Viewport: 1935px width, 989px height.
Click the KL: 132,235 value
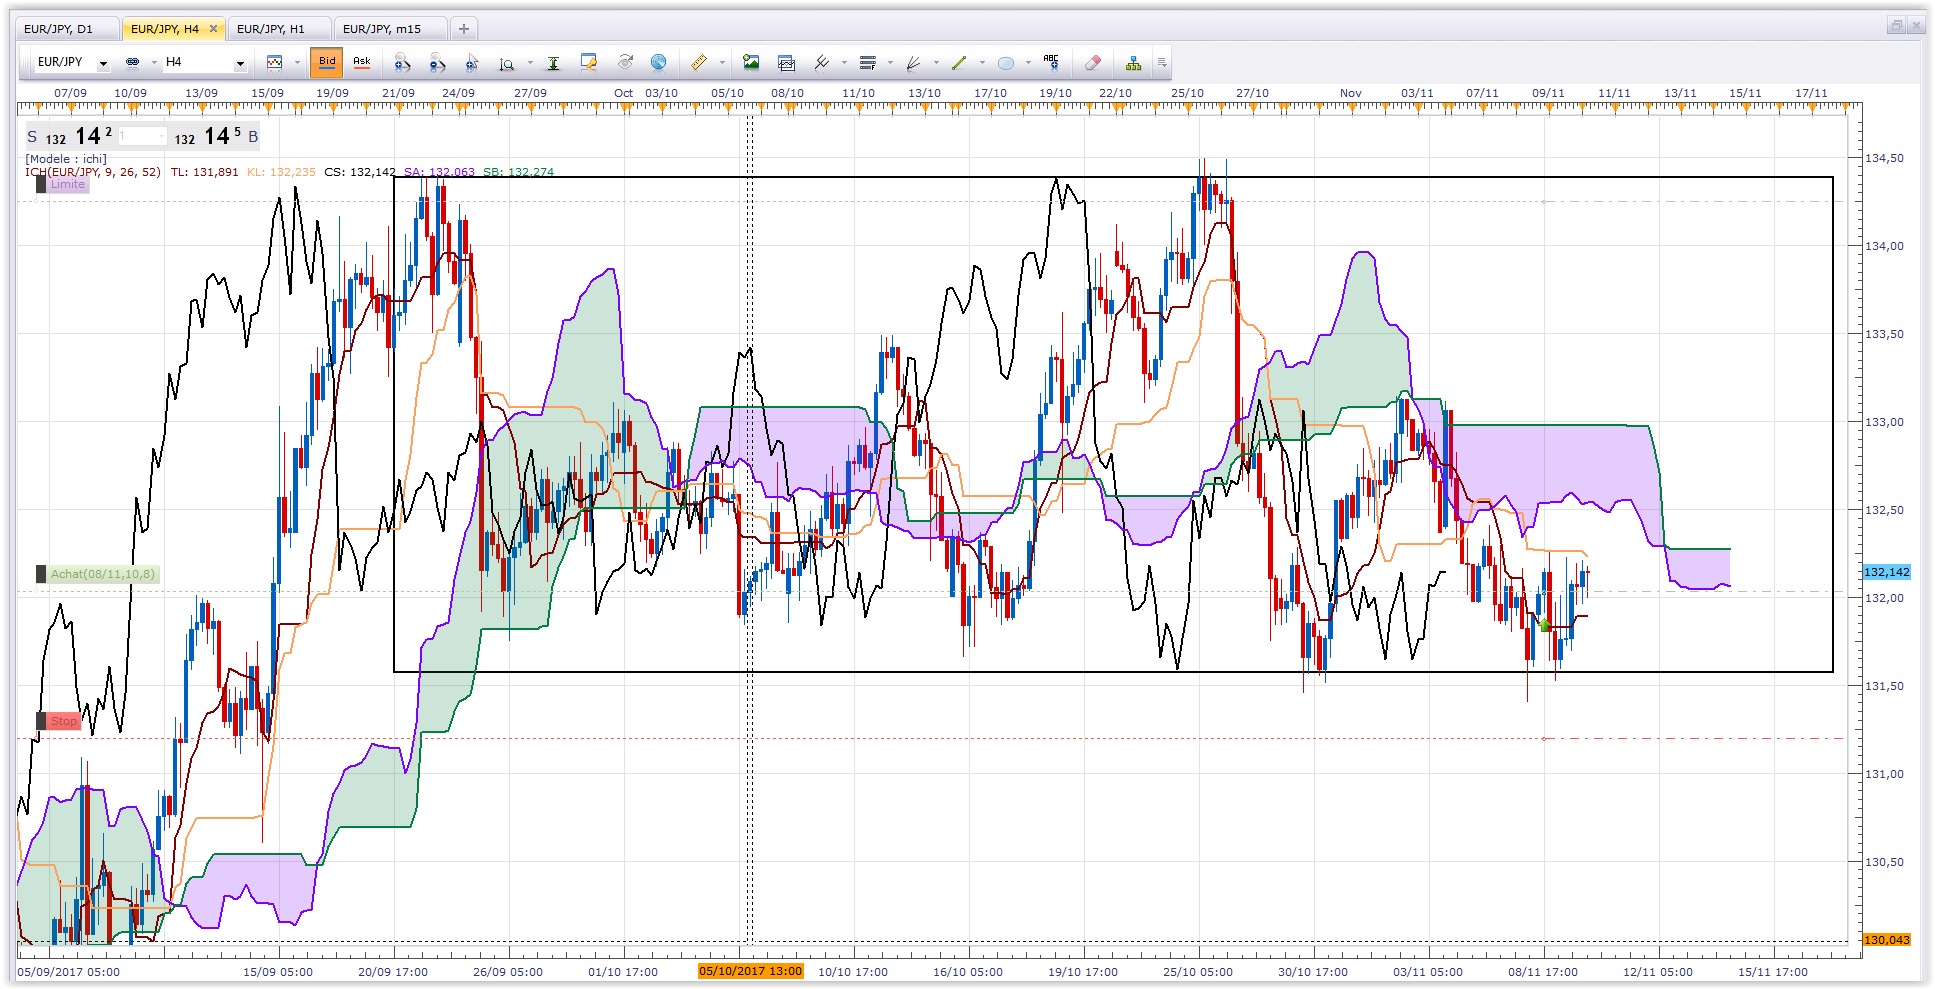pyautogui.click(x=281, y=172)
